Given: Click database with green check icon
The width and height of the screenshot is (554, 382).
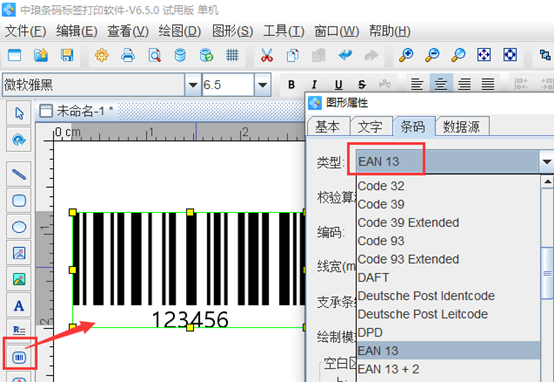Looking at the screenshot, I should [x=206, y=55].
